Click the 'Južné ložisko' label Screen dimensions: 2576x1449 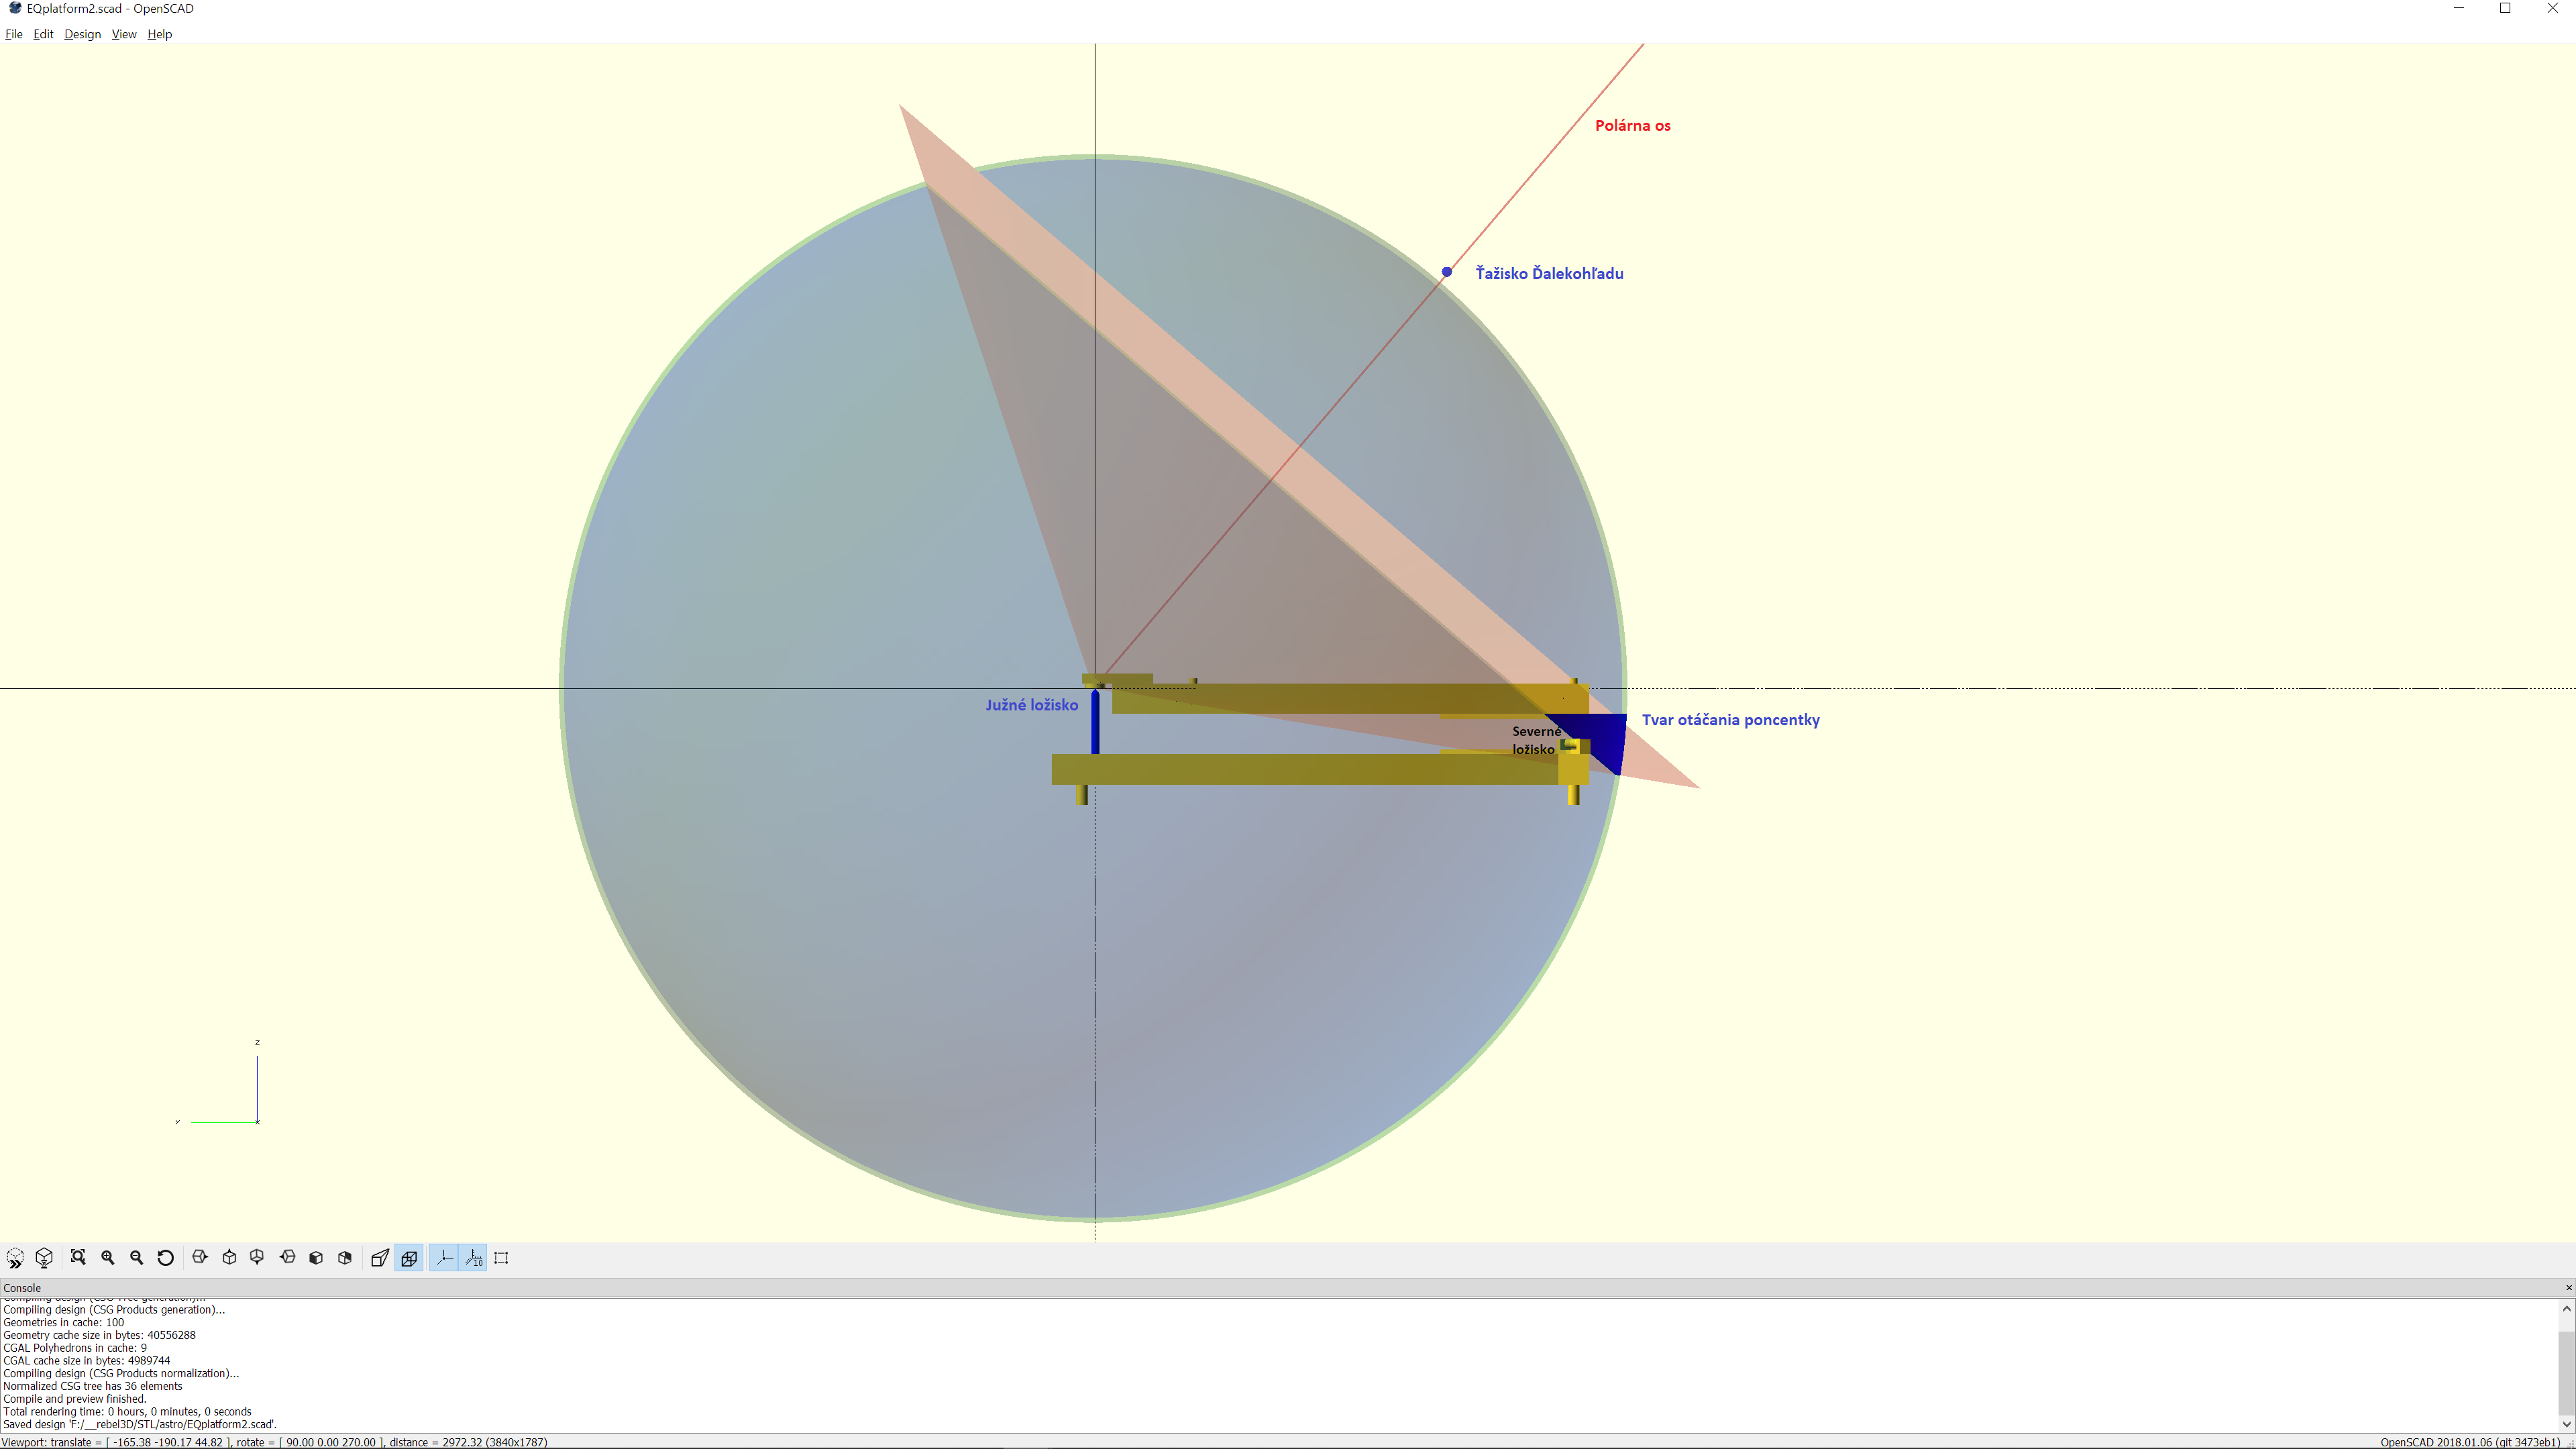[1031, 705]
